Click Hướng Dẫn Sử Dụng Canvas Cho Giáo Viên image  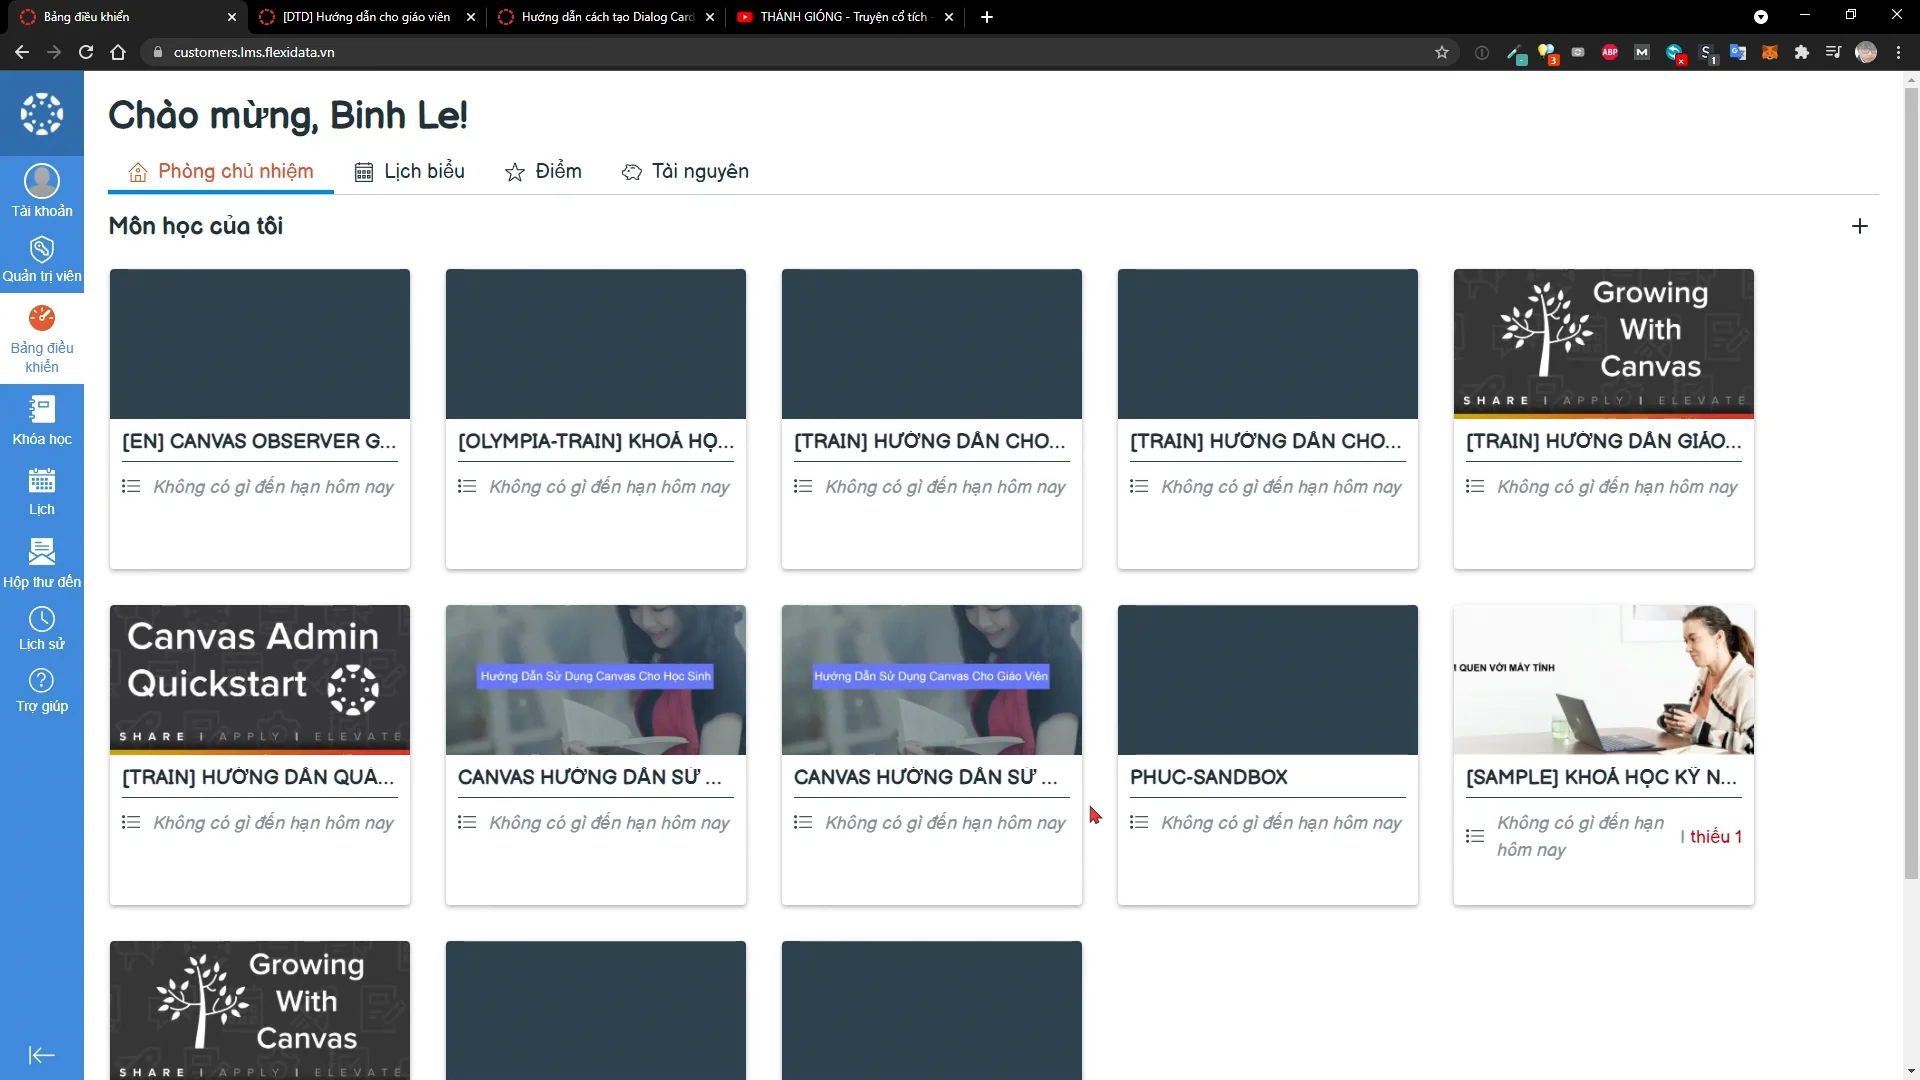coord(931,680)
